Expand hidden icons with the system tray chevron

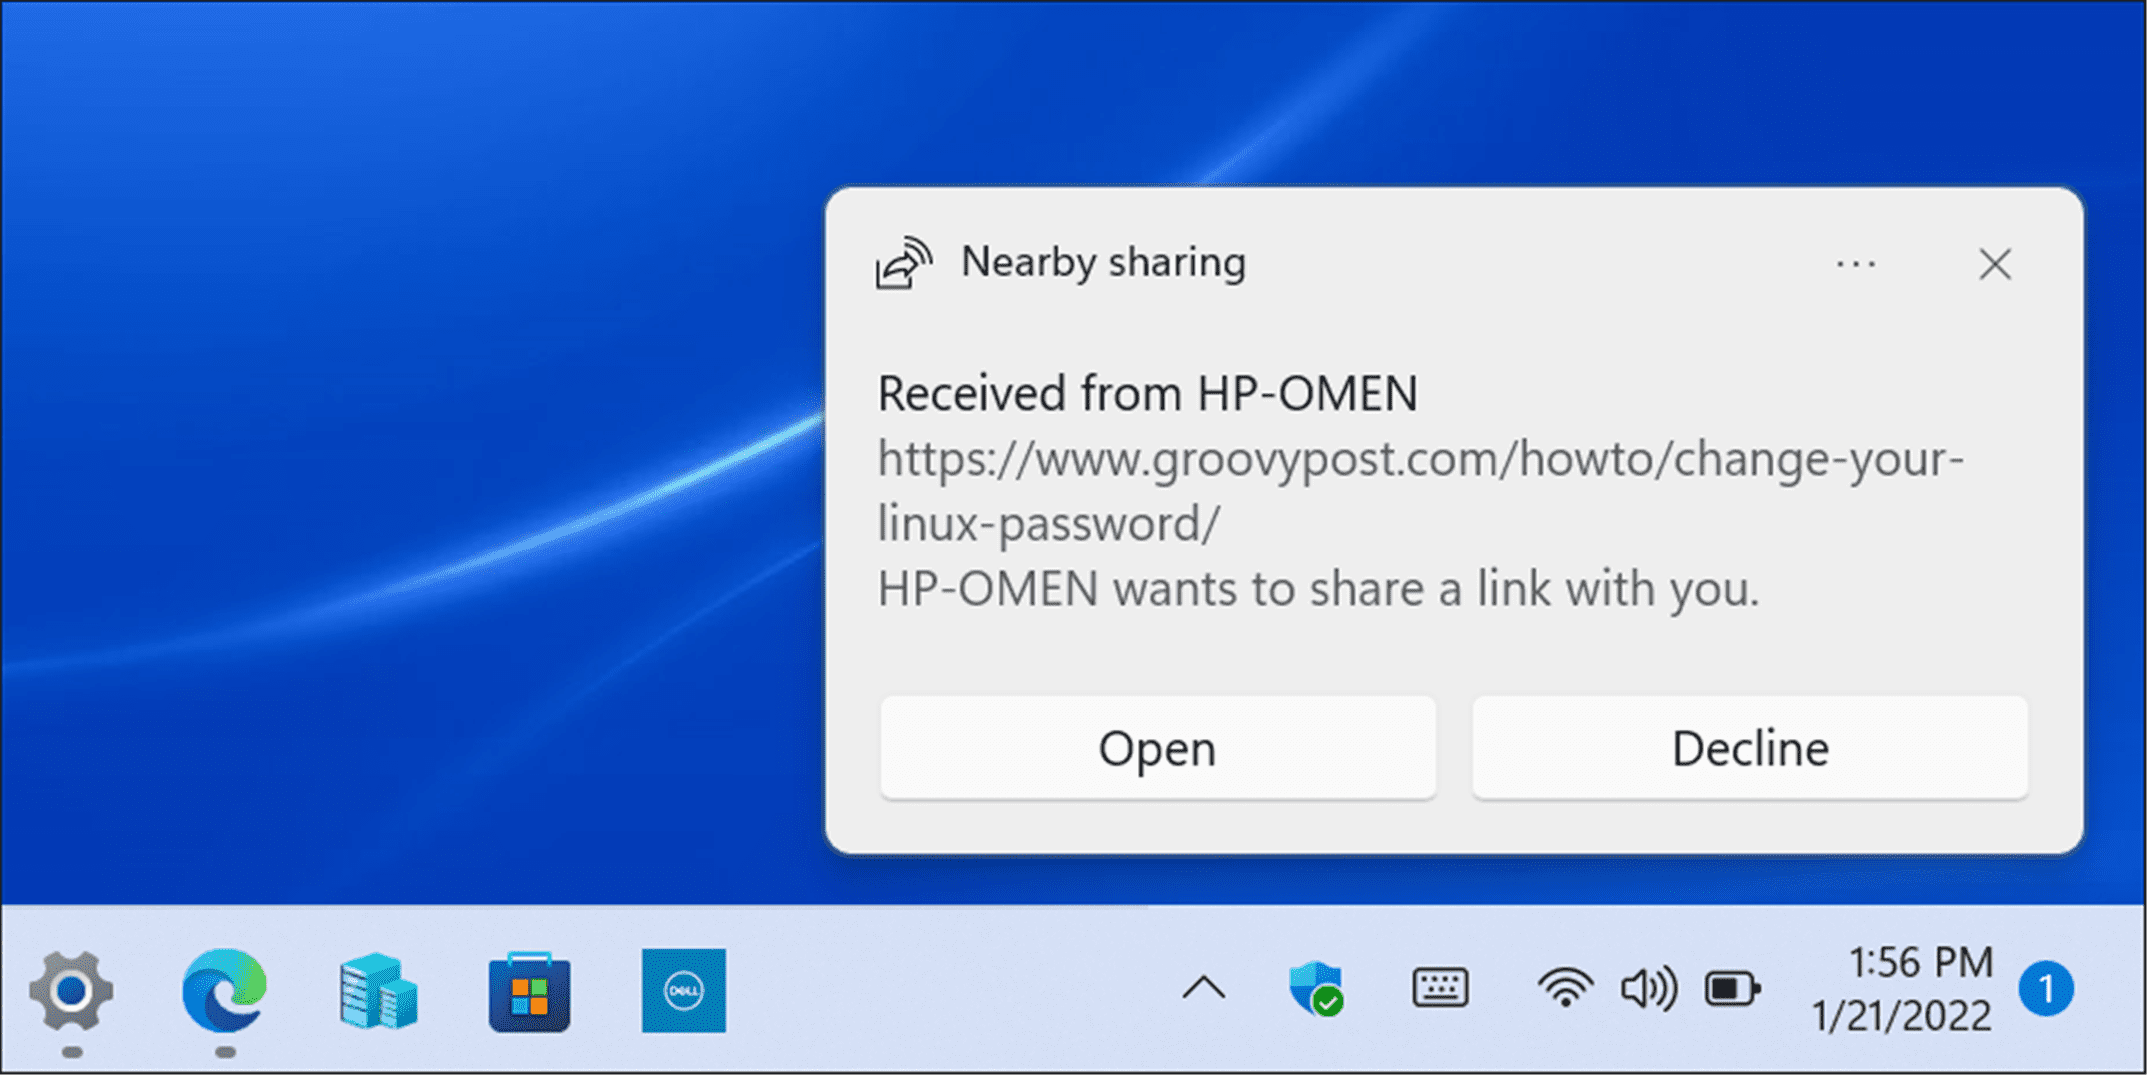coord(1205,988)
